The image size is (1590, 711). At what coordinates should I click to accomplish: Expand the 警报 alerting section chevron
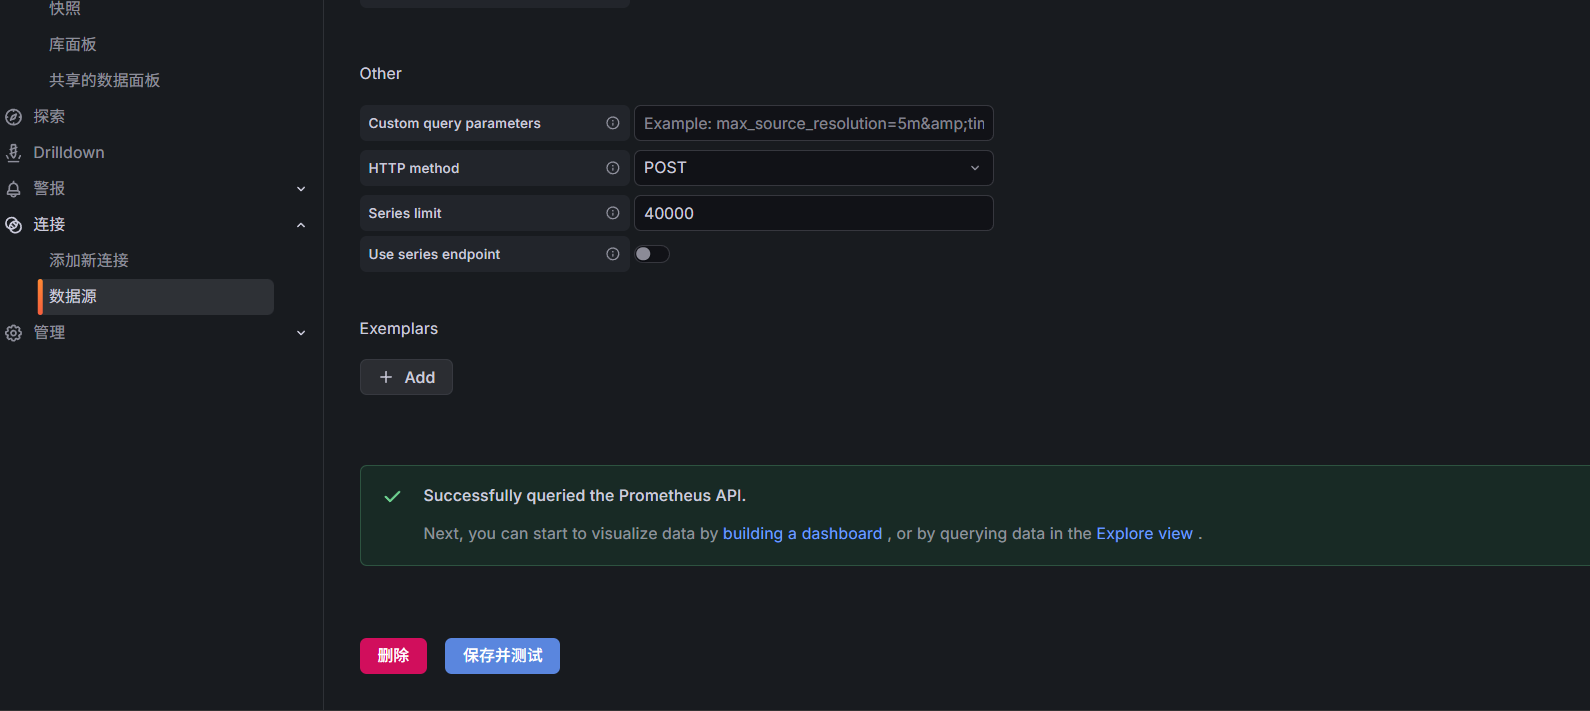pyautogui.click(x=301, y=189)
